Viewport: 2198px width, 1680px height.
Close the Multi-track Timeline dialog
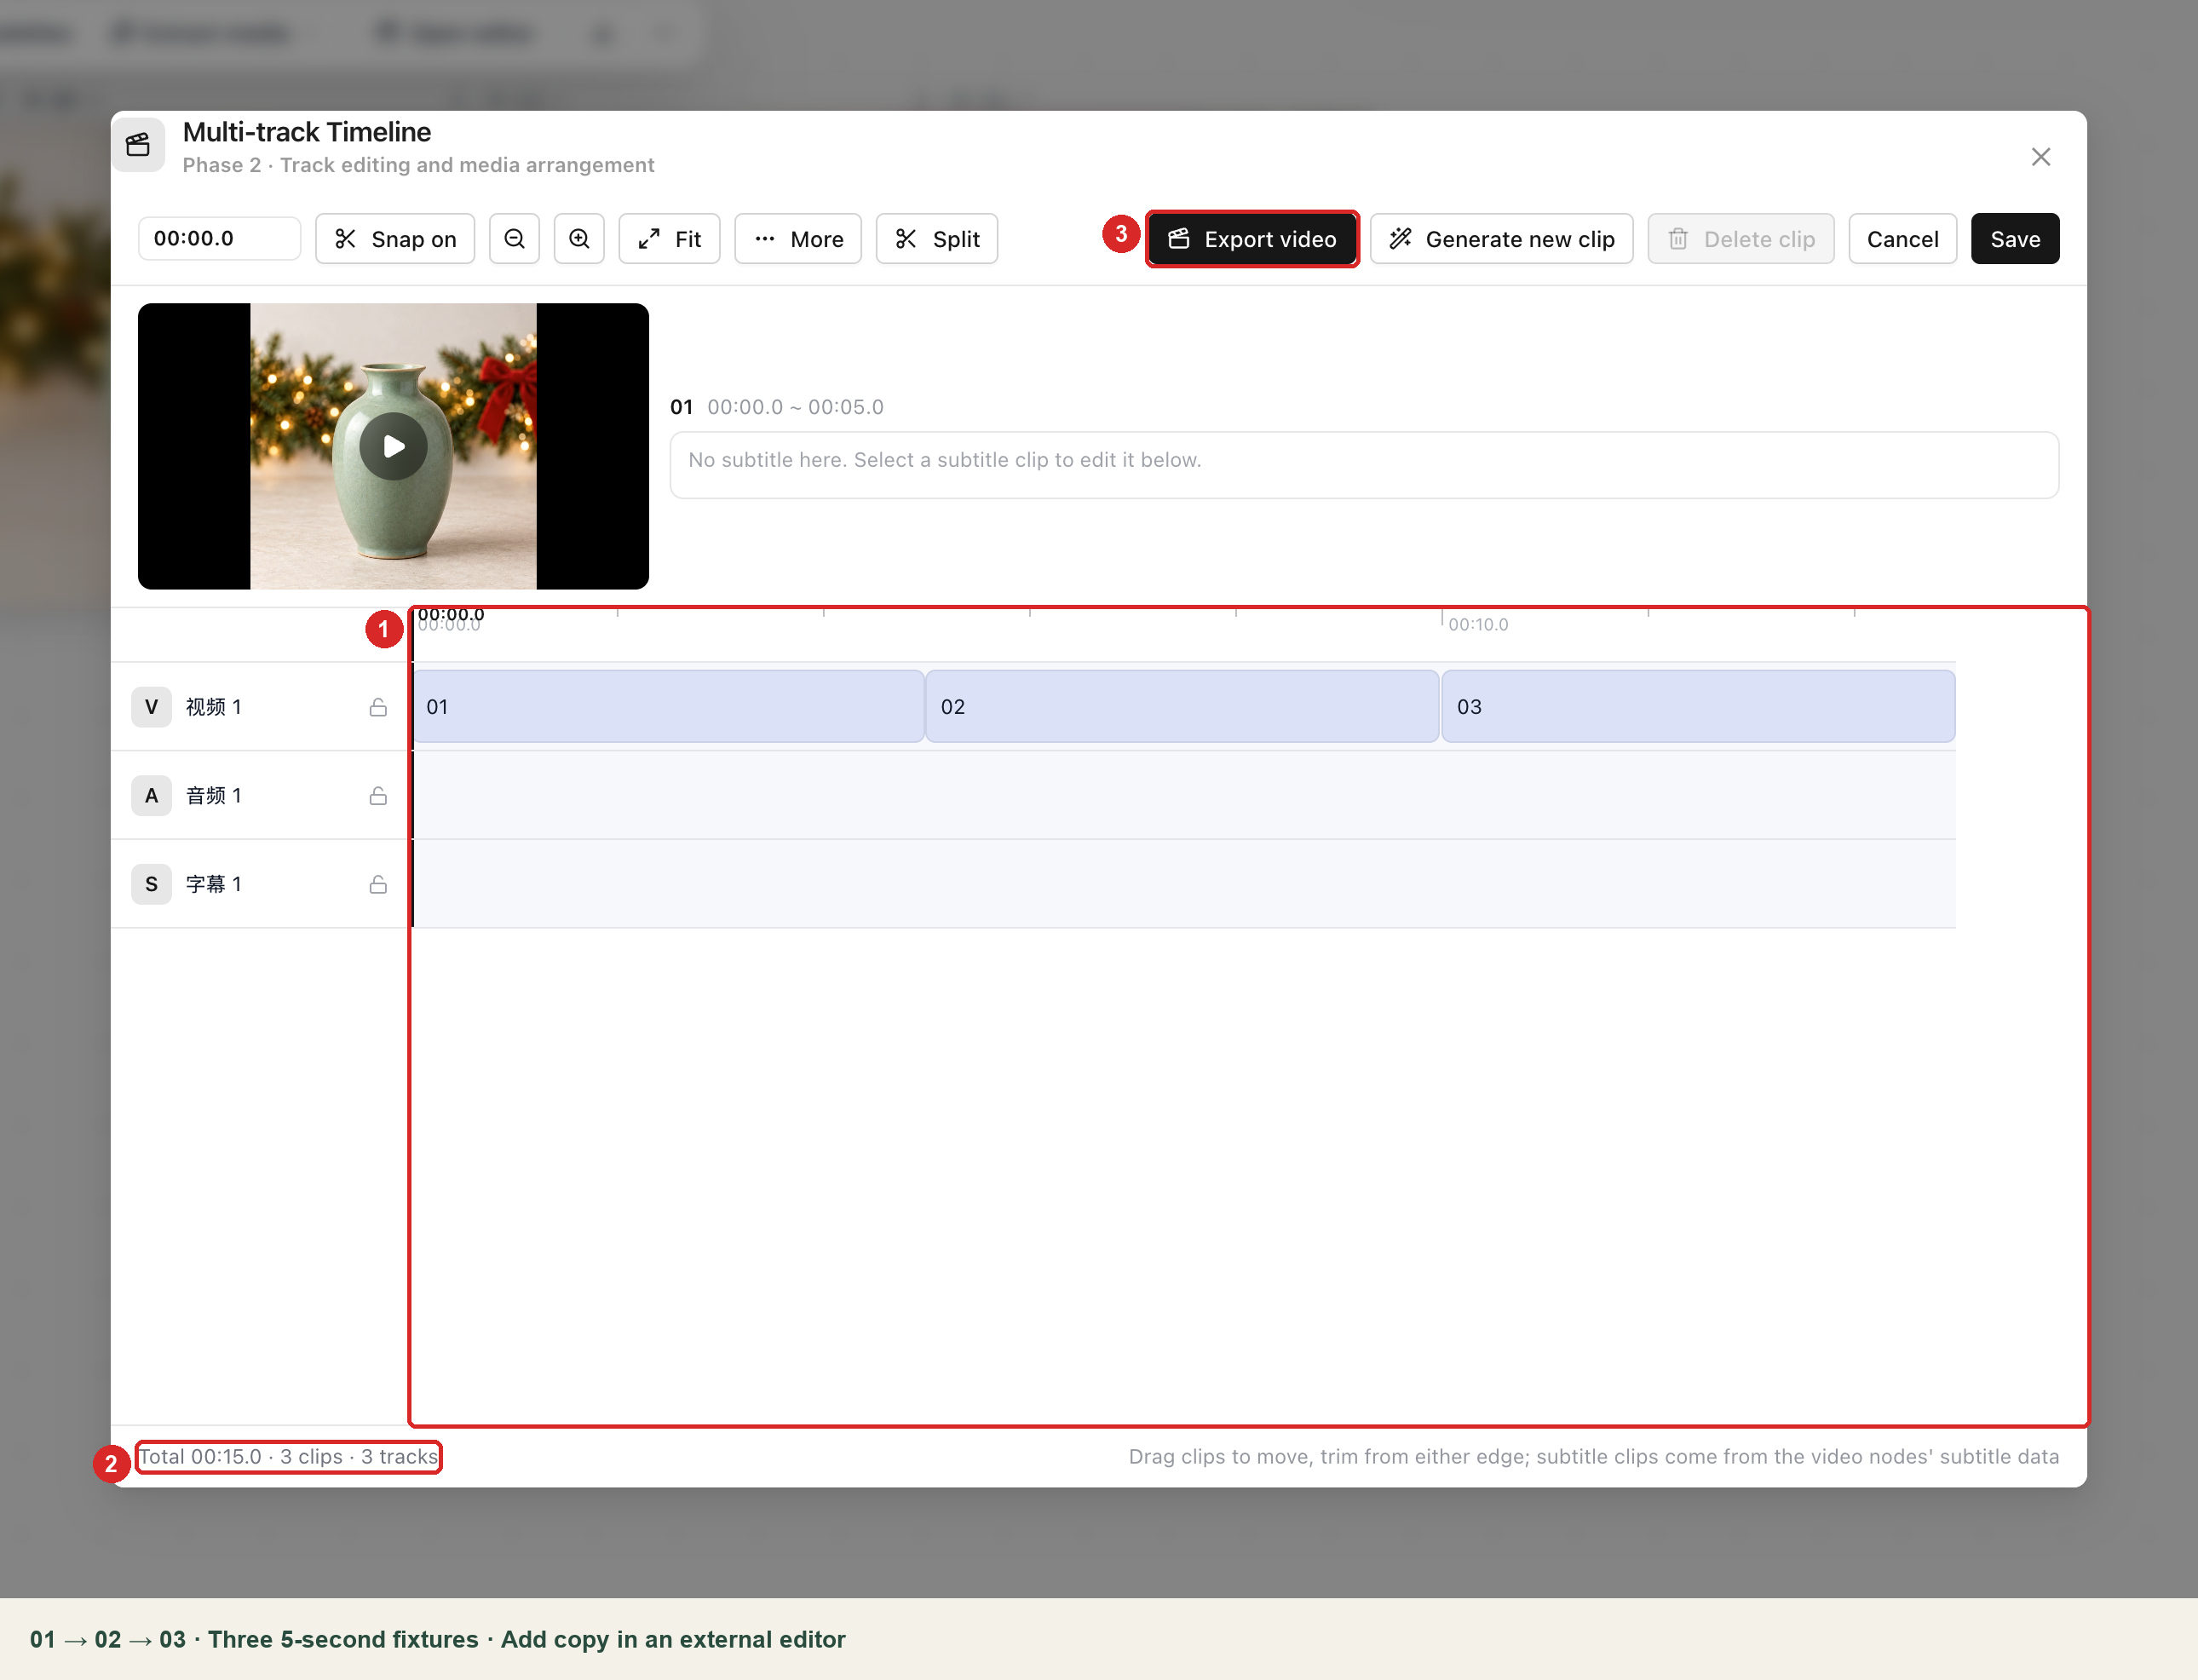click(2041, 157)
